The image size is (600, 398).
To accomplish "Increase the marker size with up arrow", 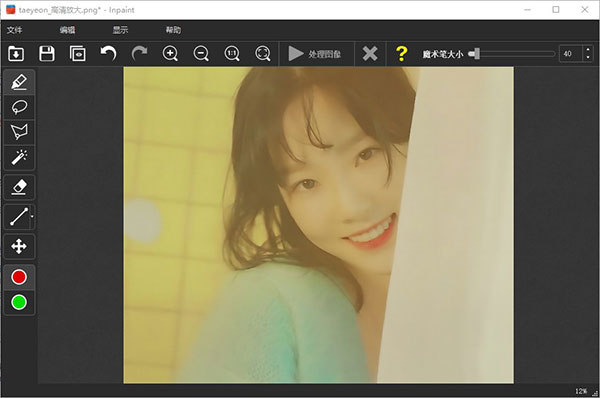I will click(x=588, y=49).
